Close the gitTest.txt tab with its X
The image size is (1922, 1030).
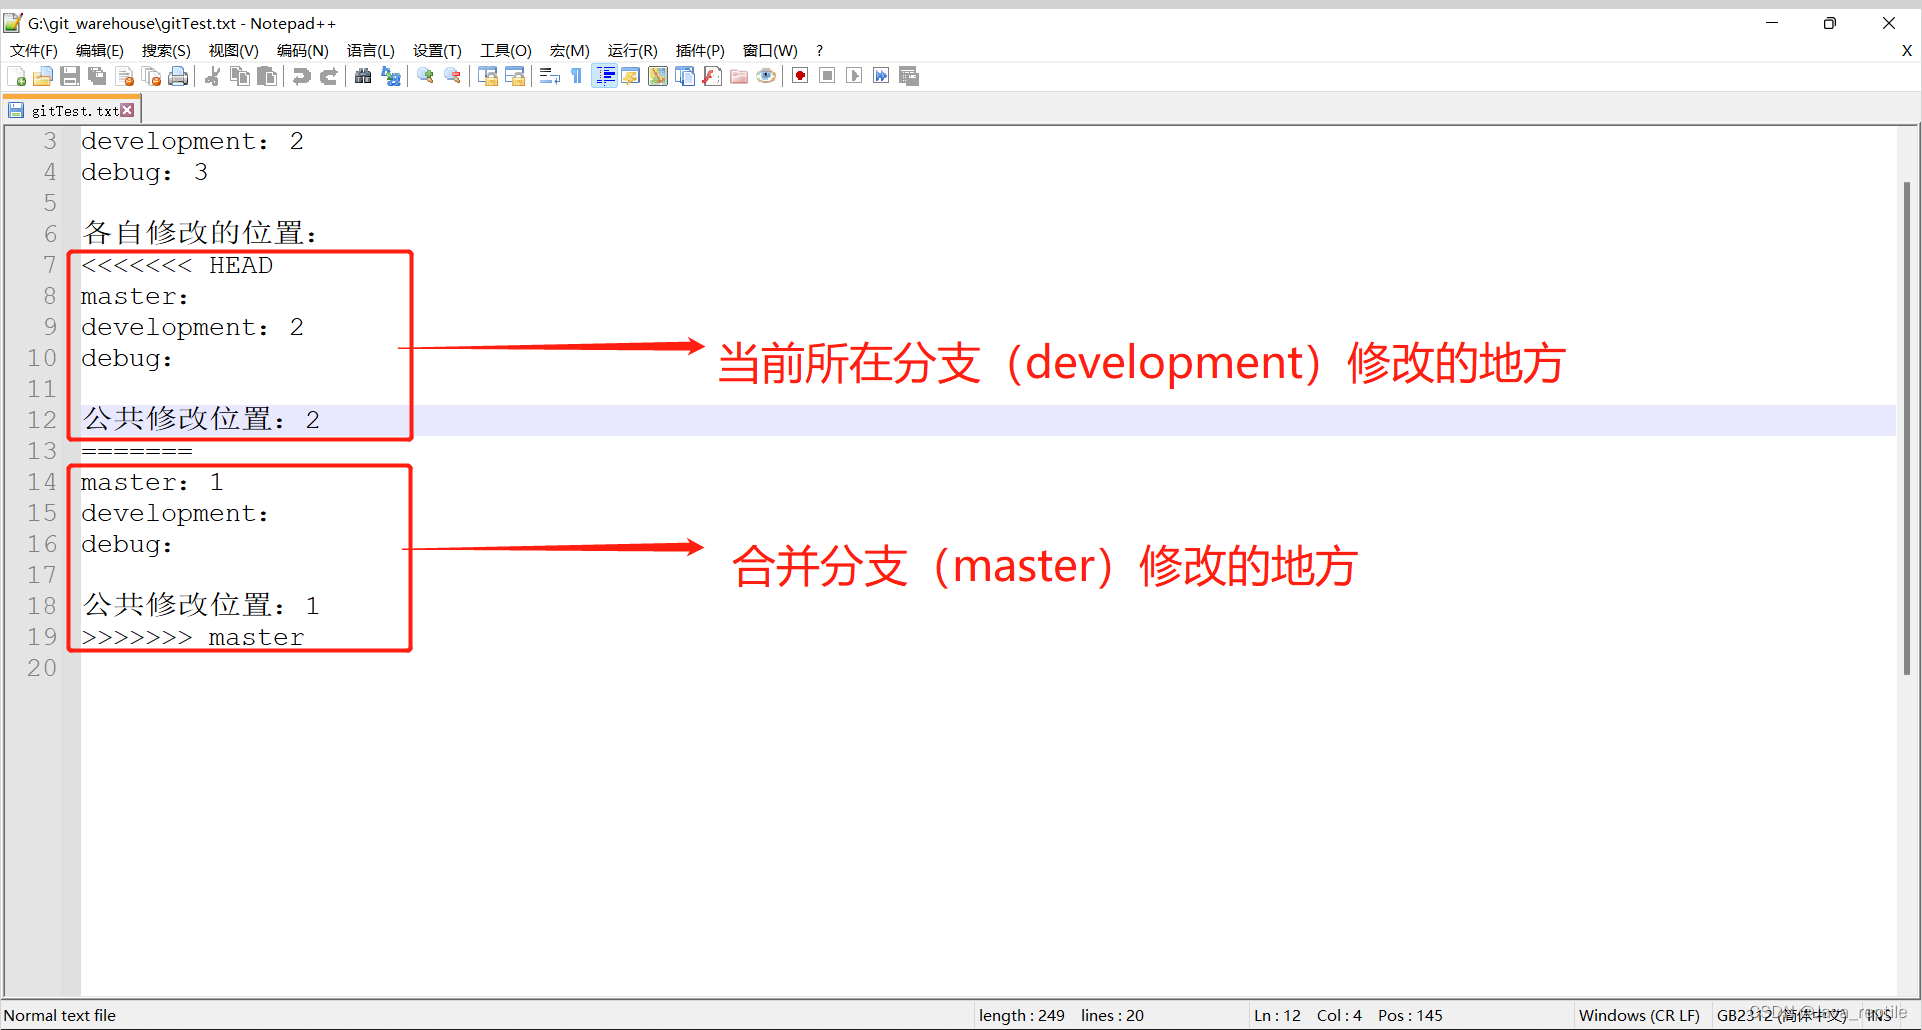tap(128, 110)
